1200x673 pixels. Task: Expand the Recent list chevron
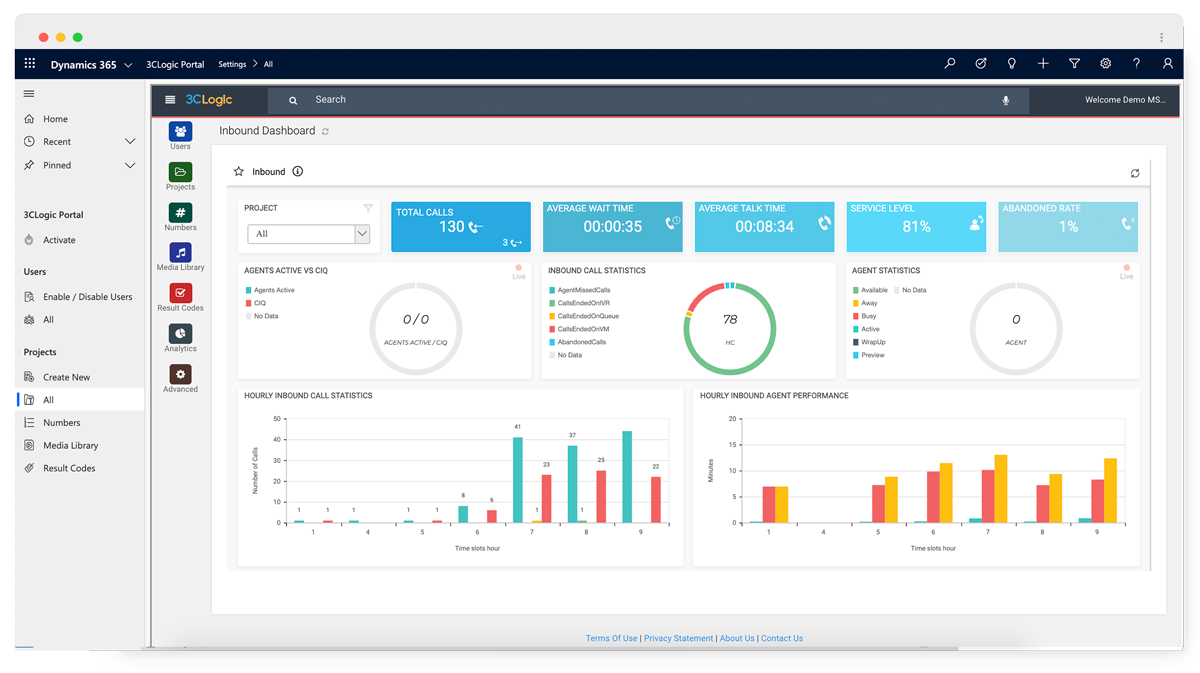[x=130, y=142]
